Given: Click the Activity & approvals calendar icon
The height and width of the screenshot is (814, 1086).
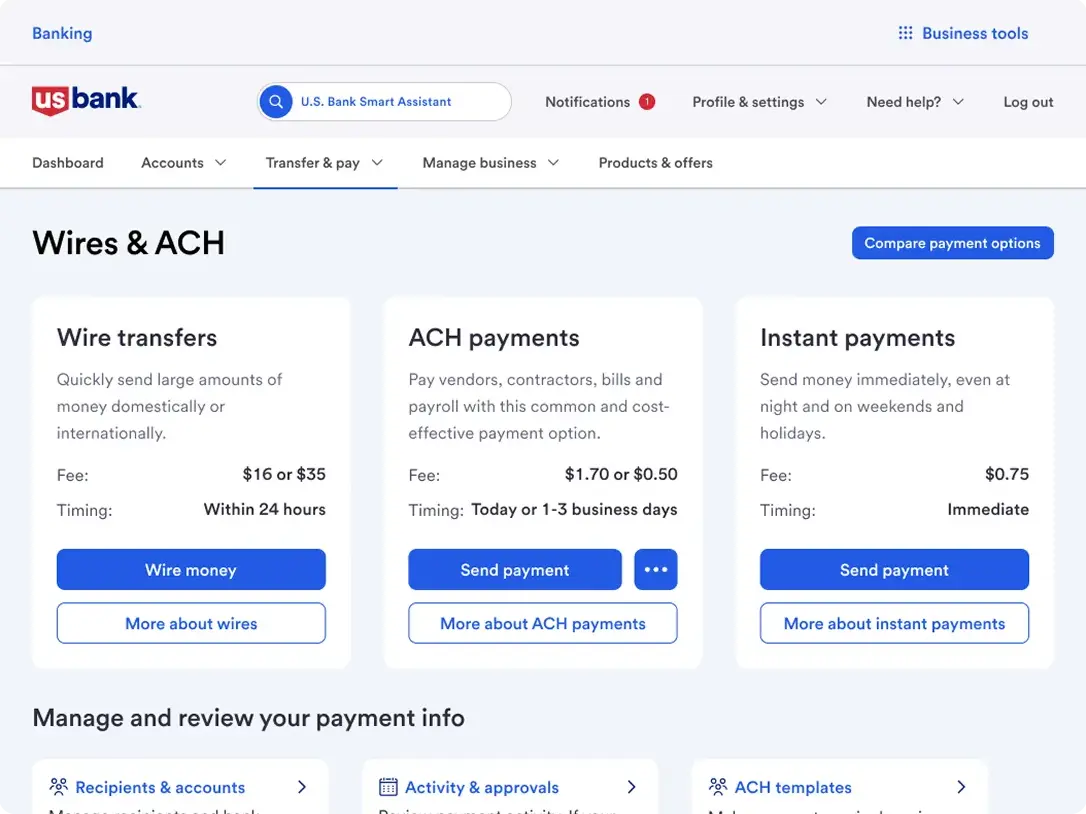Looking at the screenshot, I should click(388, 787).
